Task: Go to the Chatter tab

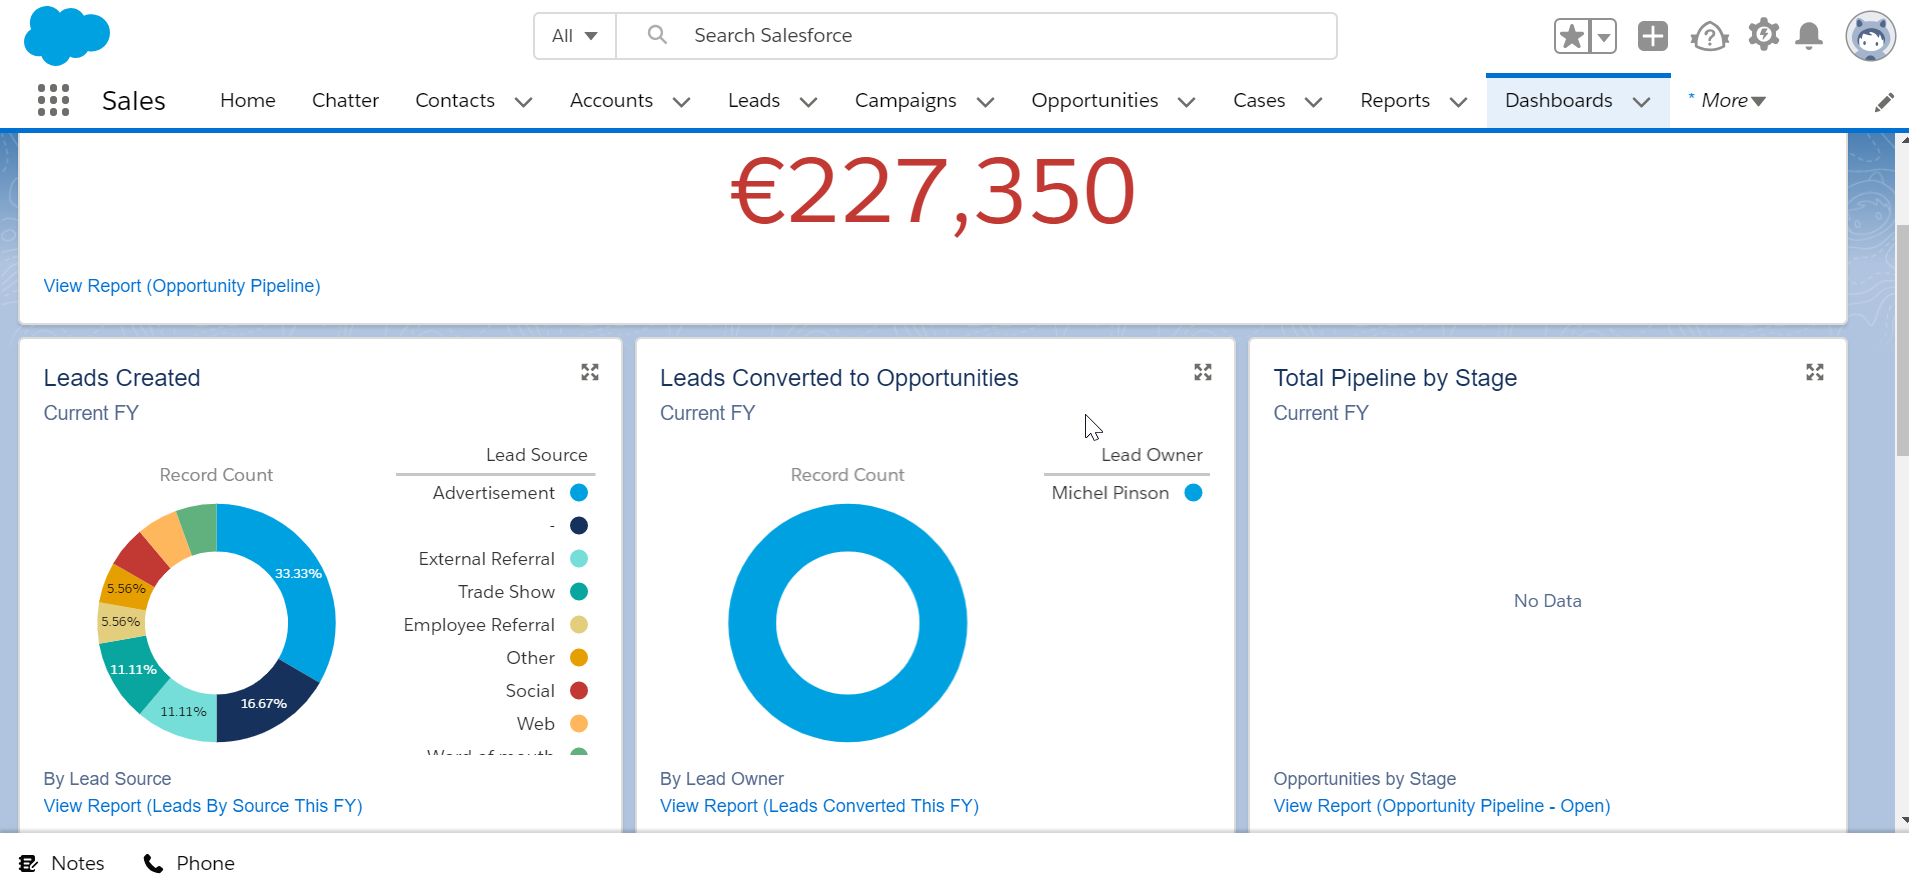Action: click(x=345, y=101)
